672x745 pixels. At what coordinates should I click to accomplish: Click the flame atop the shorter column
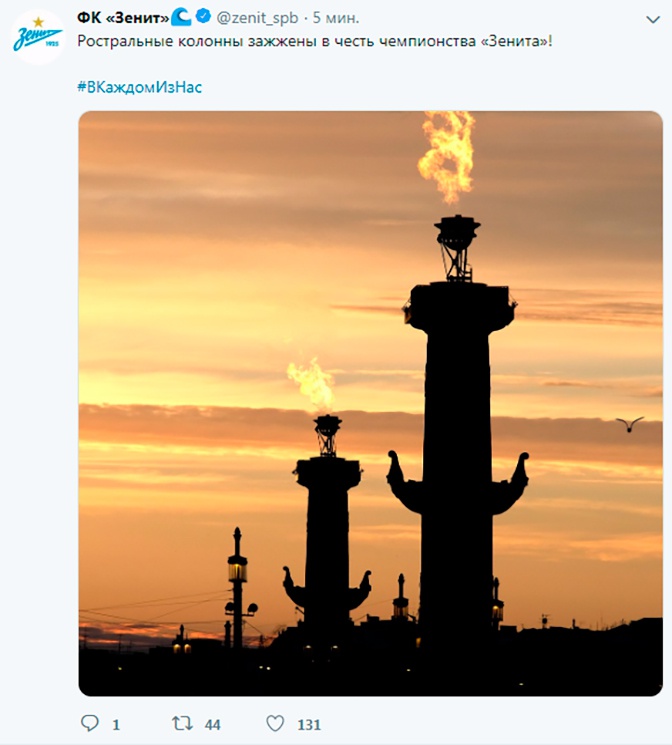(311, 386)
